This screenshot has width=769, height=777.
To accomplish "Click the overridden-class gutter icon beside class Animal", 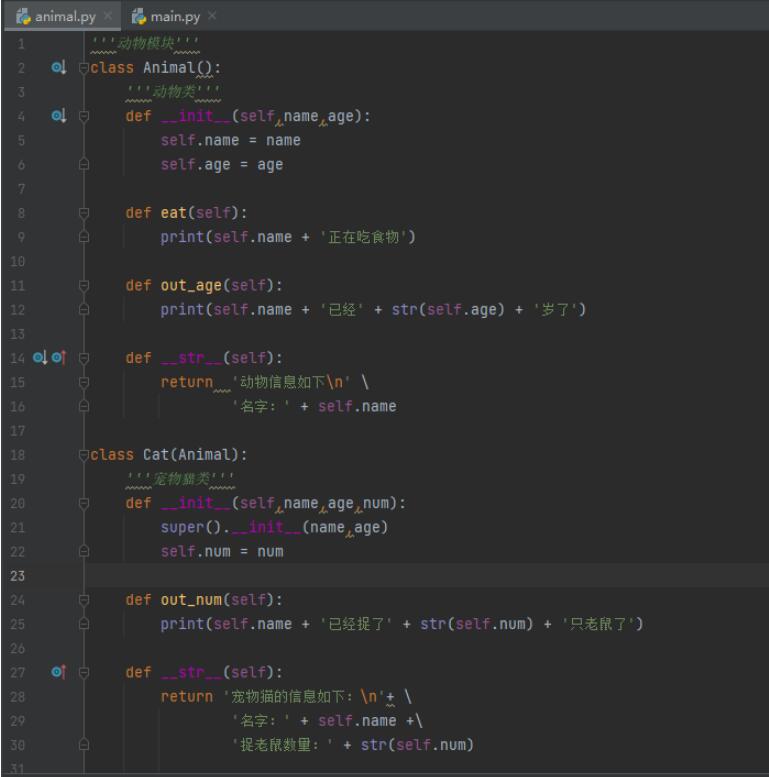I will click(x=58, y=68).
